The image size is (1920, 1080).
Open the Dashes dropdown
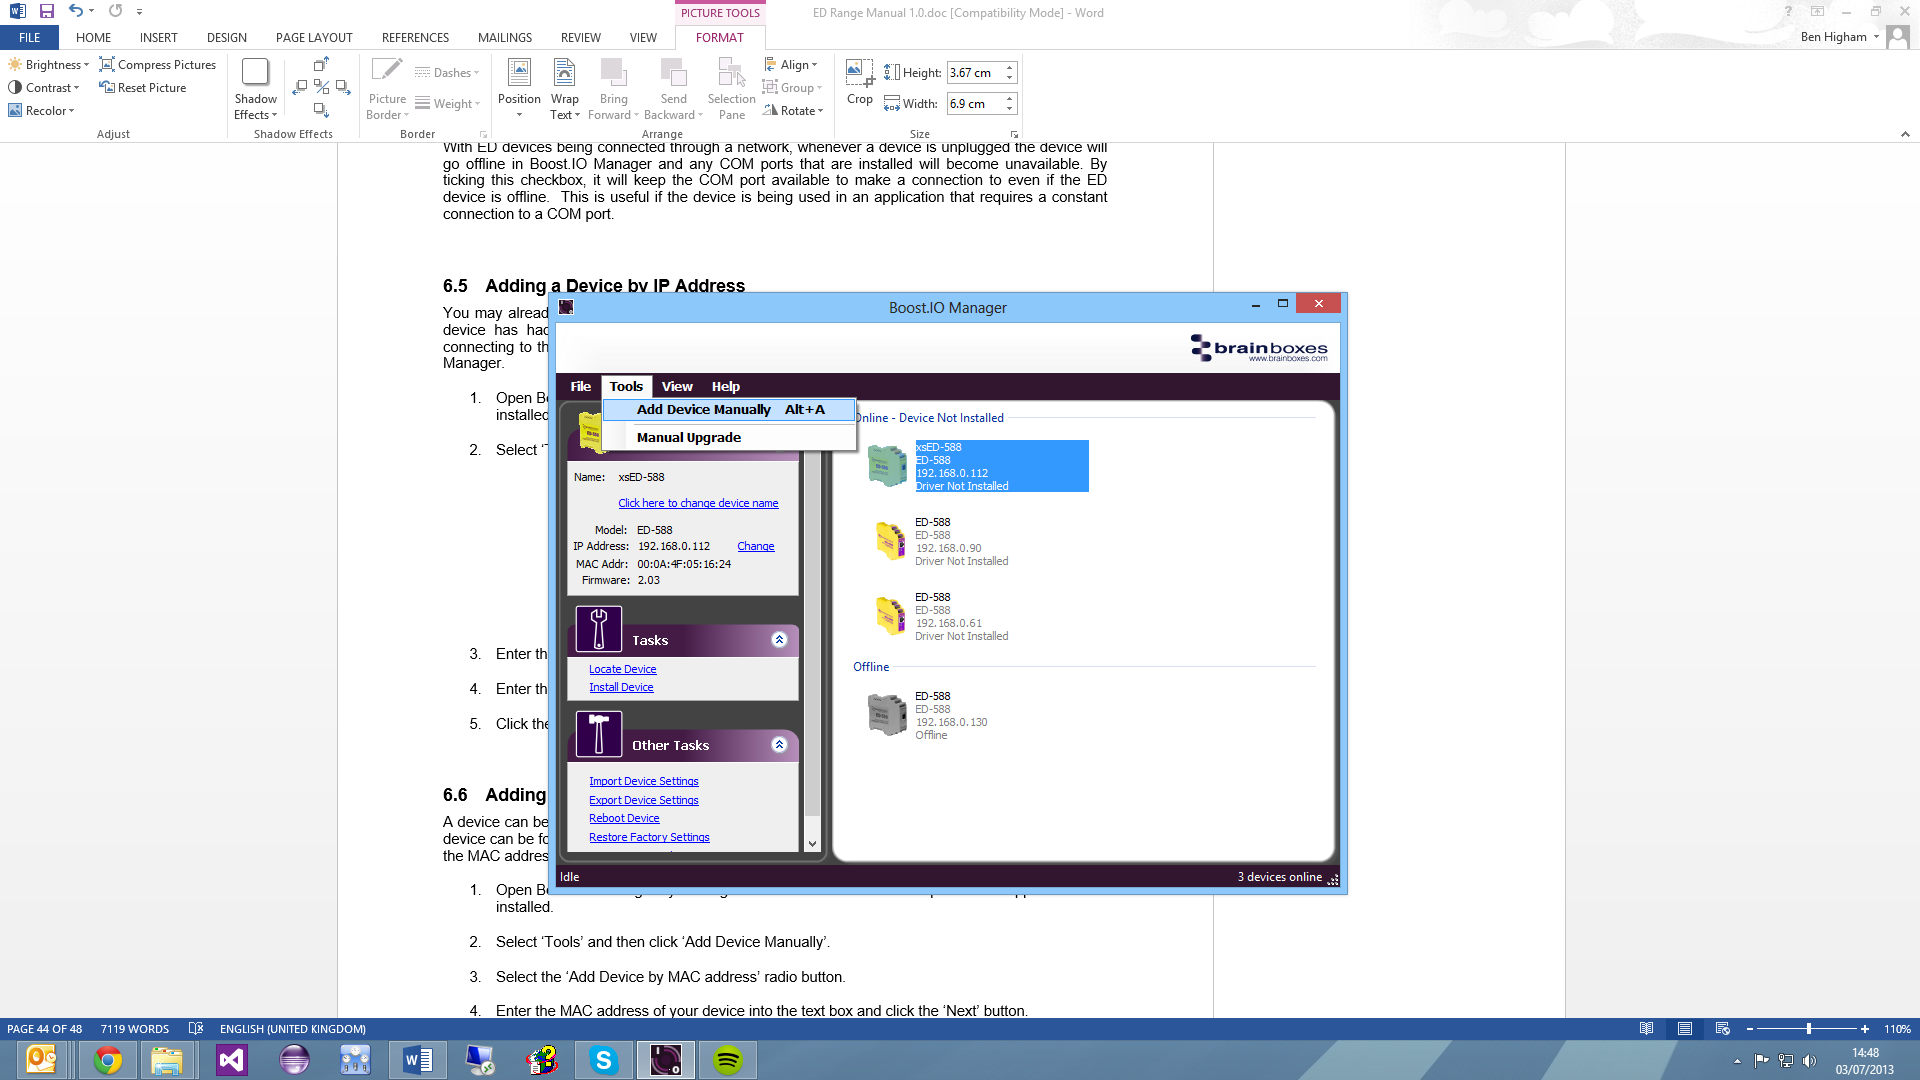(447, 72)
